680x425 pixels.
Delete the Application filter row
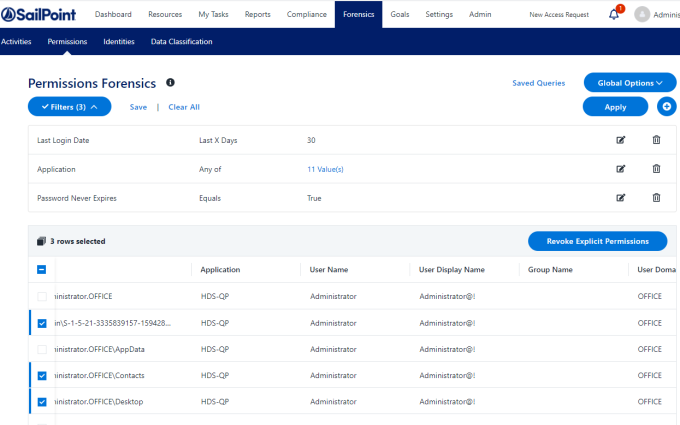[x=656, y=169]
